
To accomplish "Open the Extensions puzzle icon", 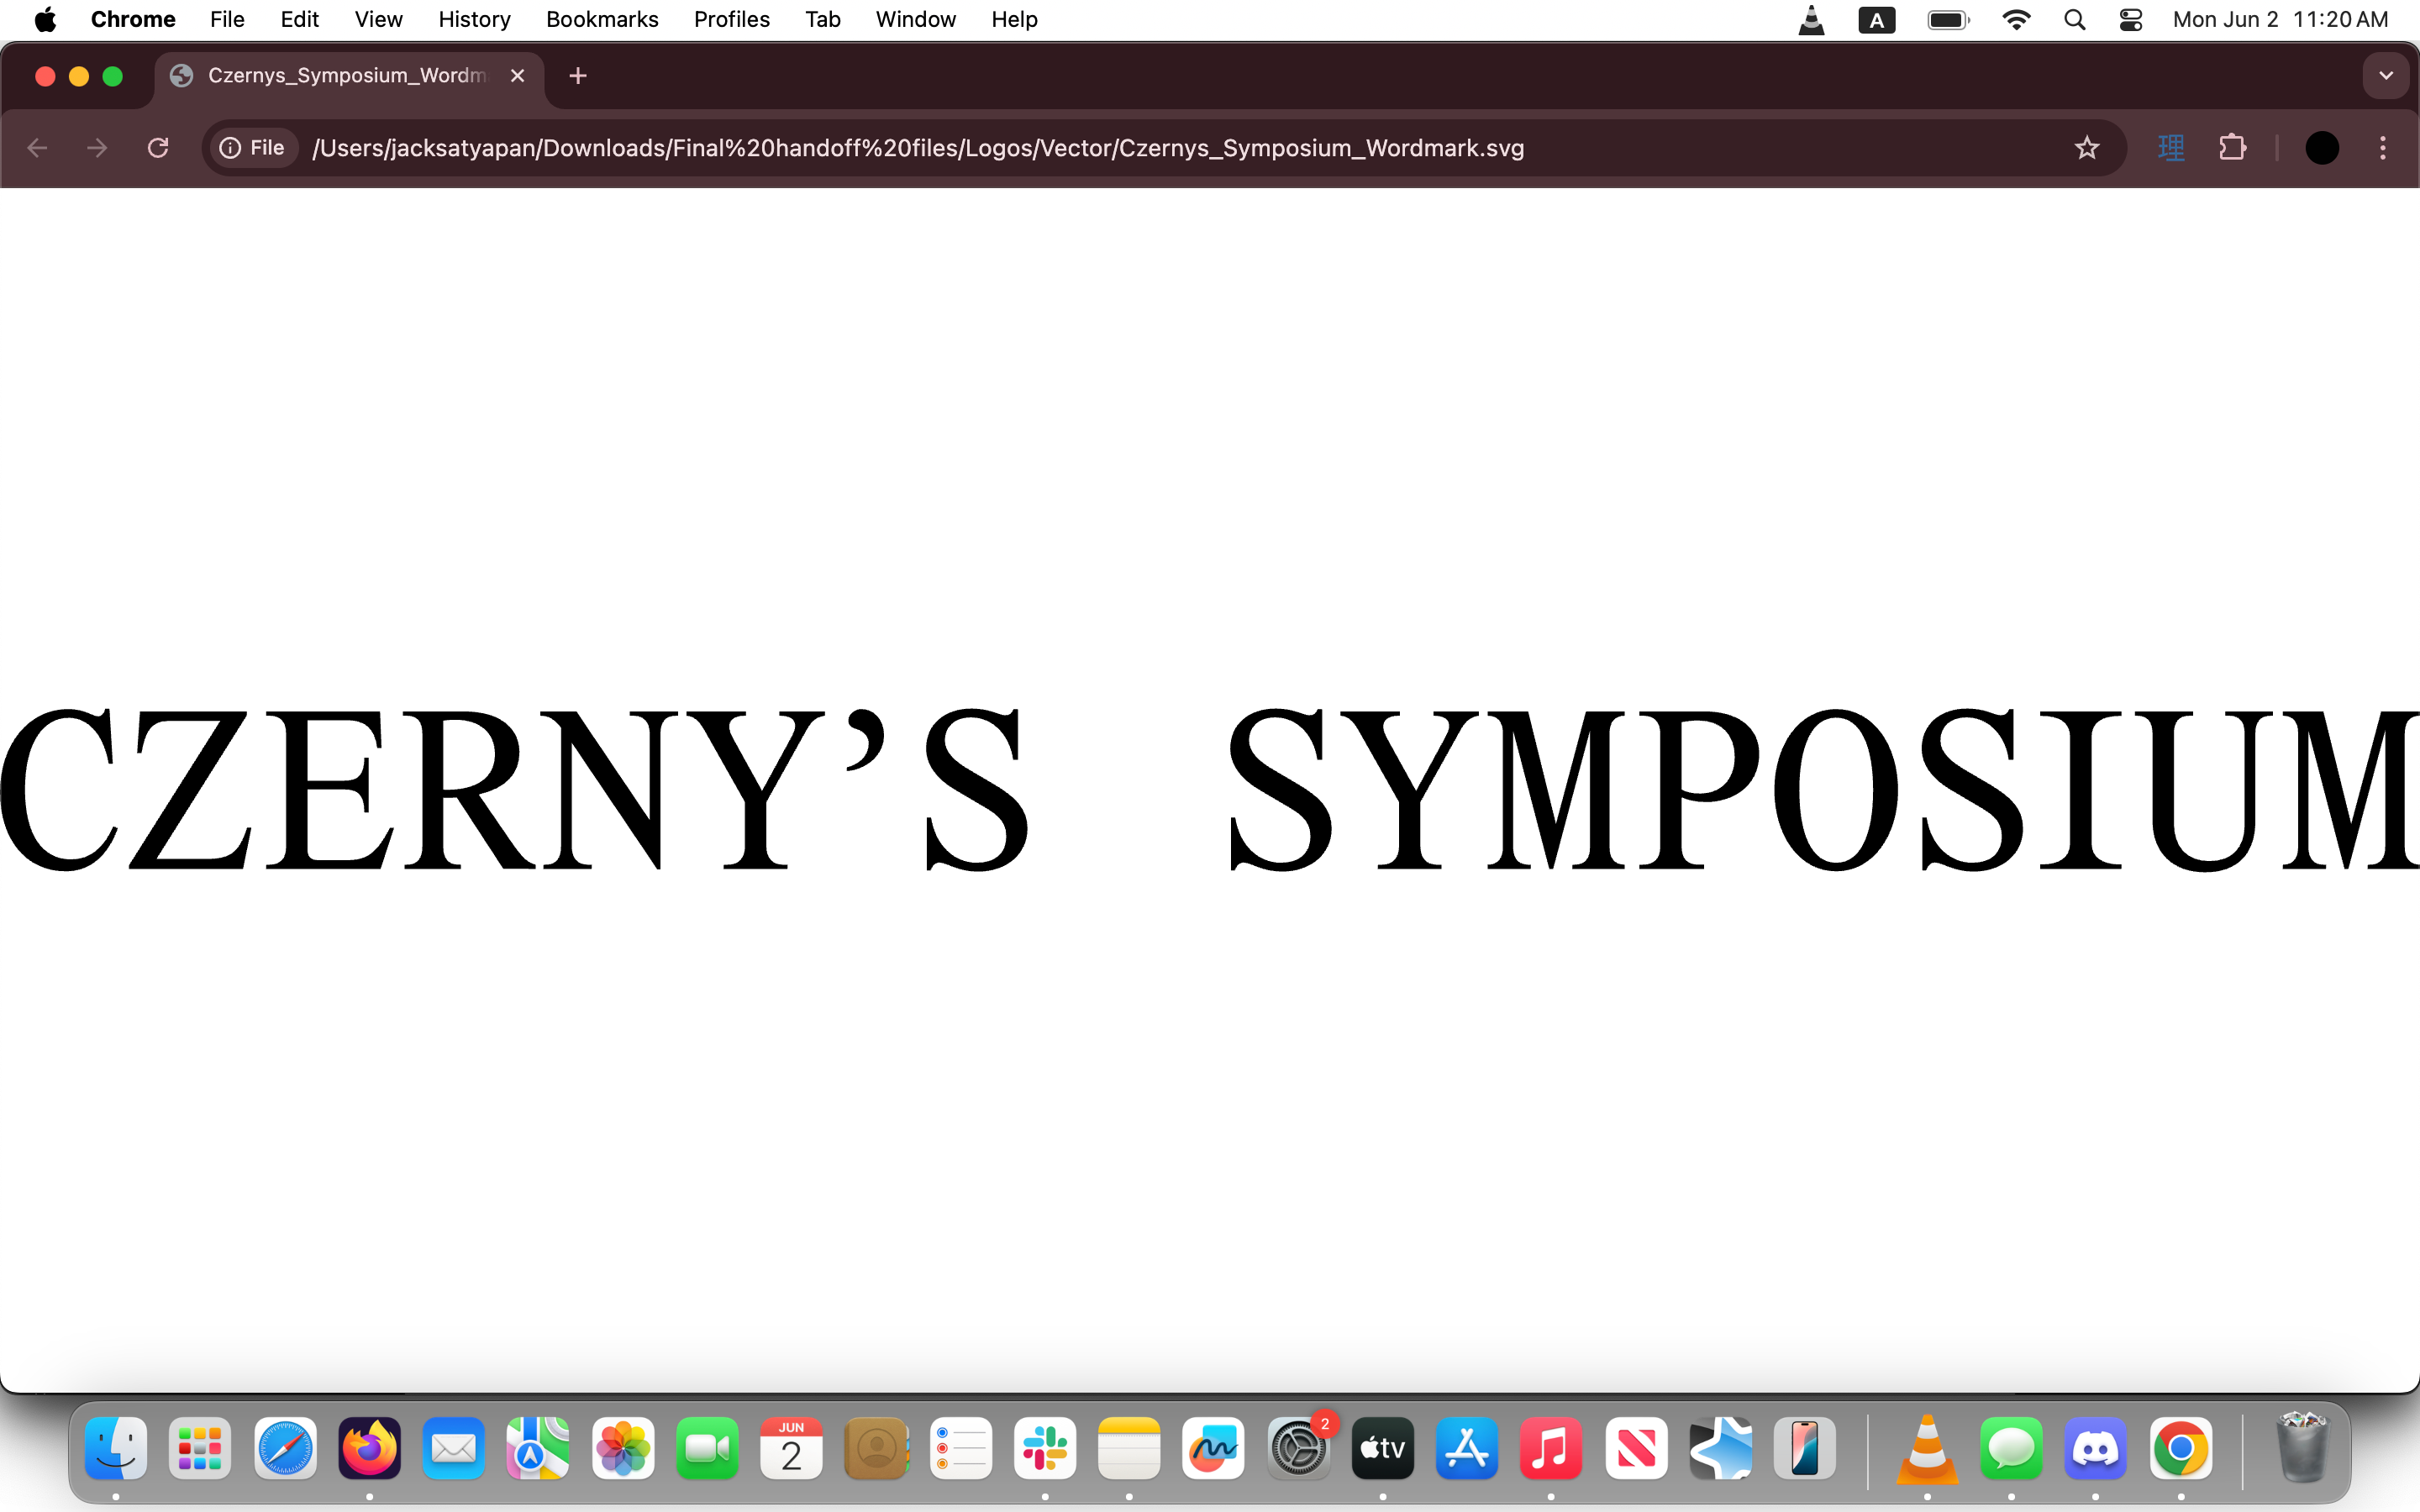I will coord(2232,148).
